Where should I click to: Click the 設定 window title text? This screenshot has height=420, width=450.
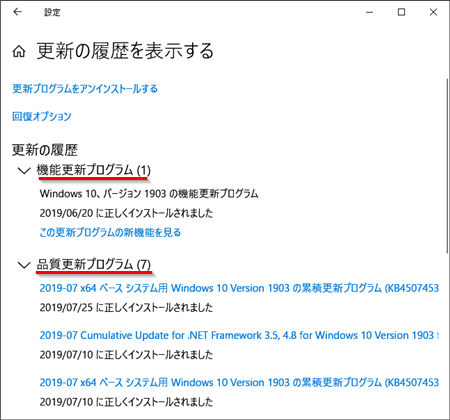point(52,12)
